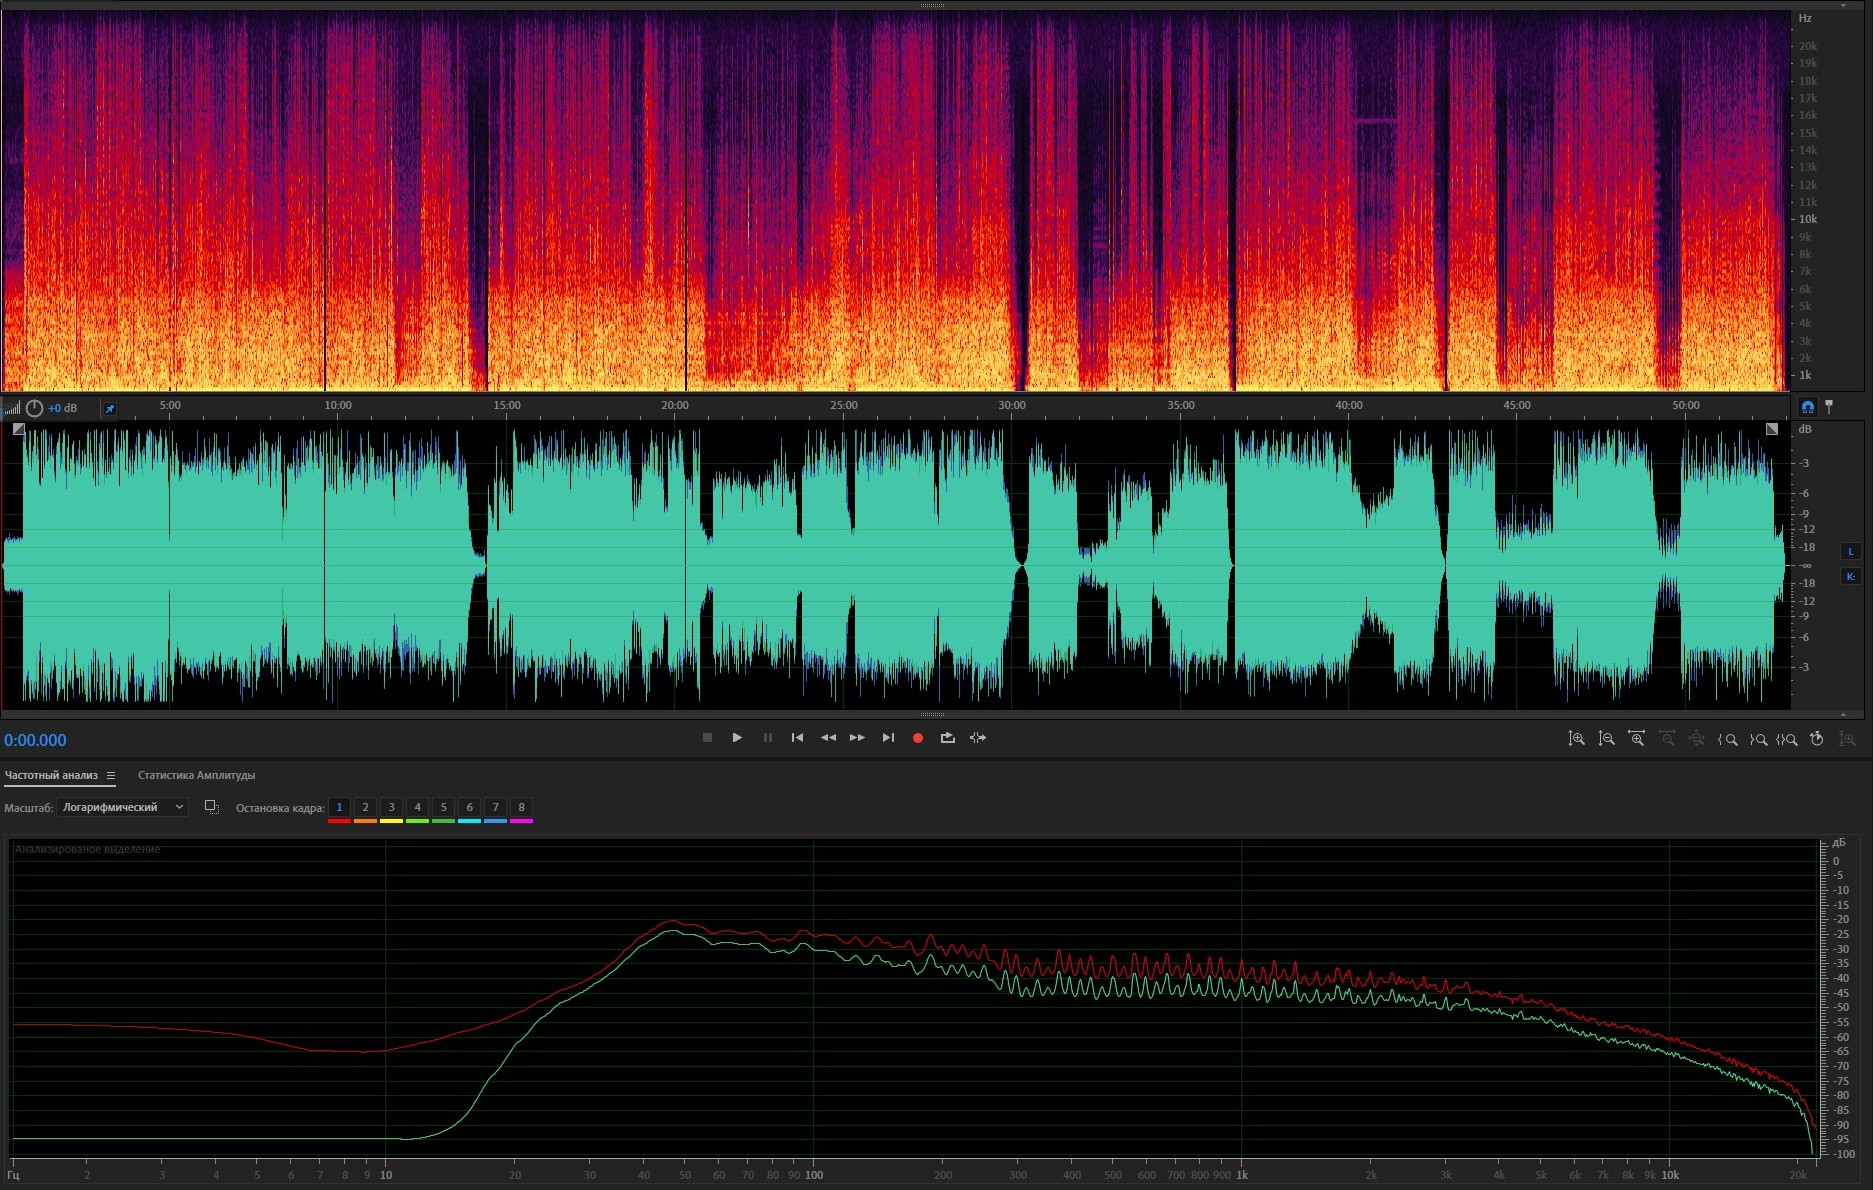
Task: Click the +0 dB volume knob
Action: [35, 408]
